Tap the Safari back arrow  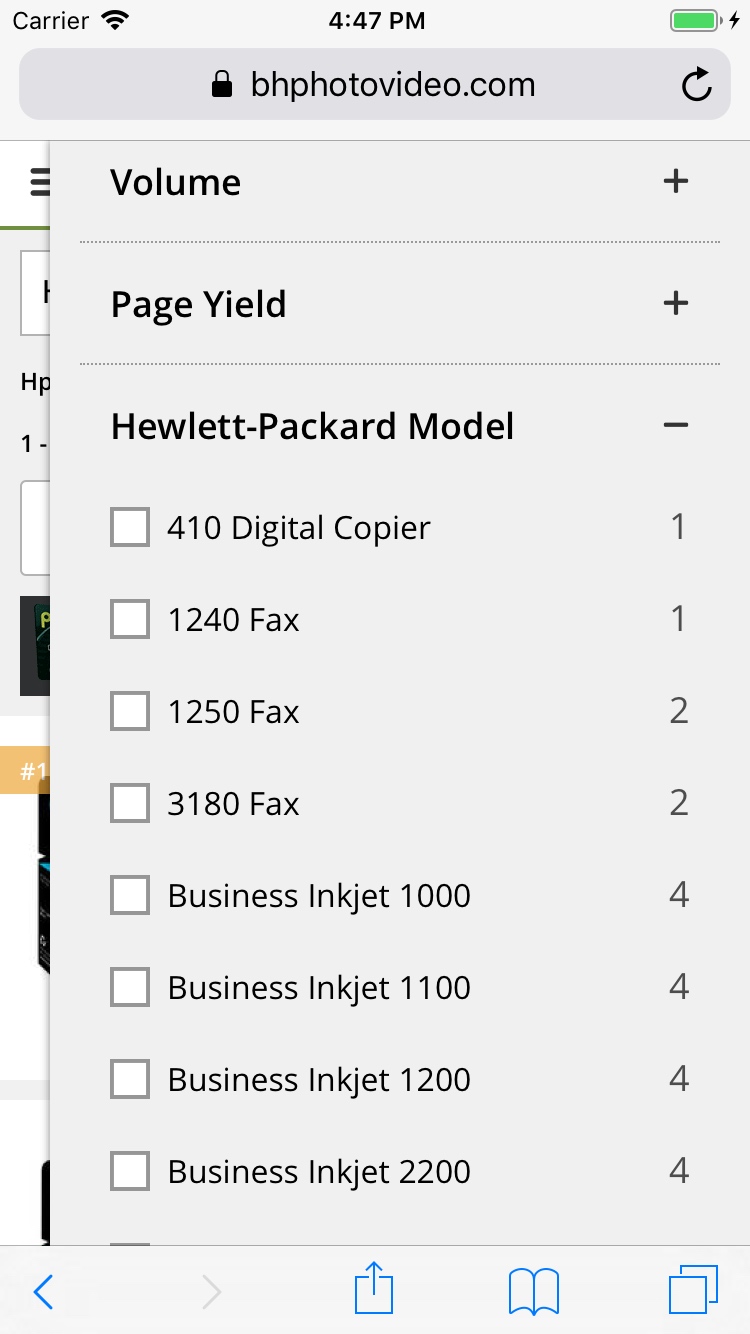click(x=43, y=1292)
